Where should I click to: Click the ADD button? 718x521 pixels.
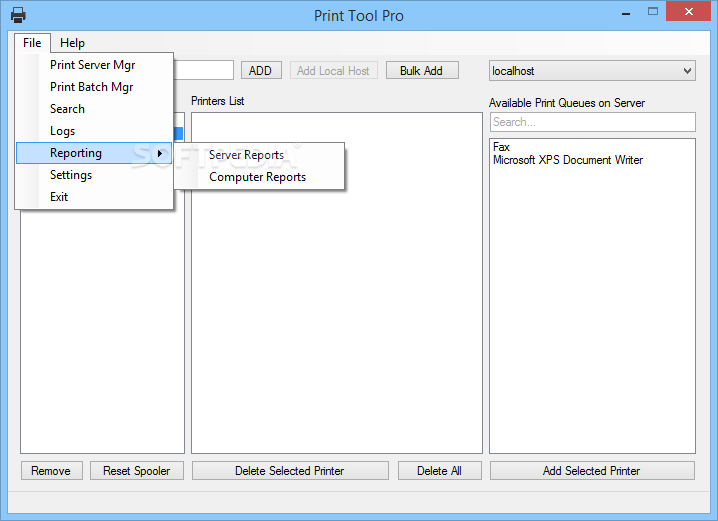click(261, 71)
